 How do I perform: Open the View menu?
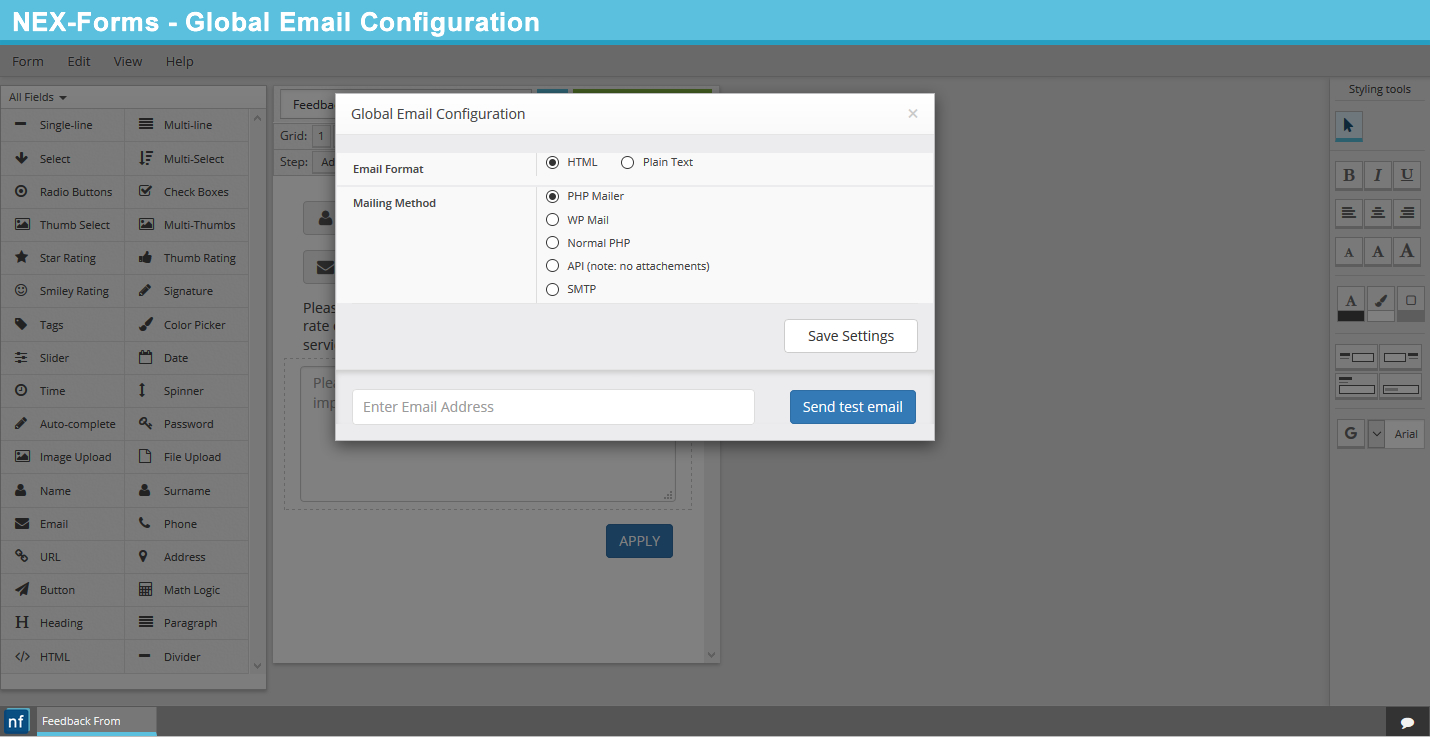click(127, 61)
